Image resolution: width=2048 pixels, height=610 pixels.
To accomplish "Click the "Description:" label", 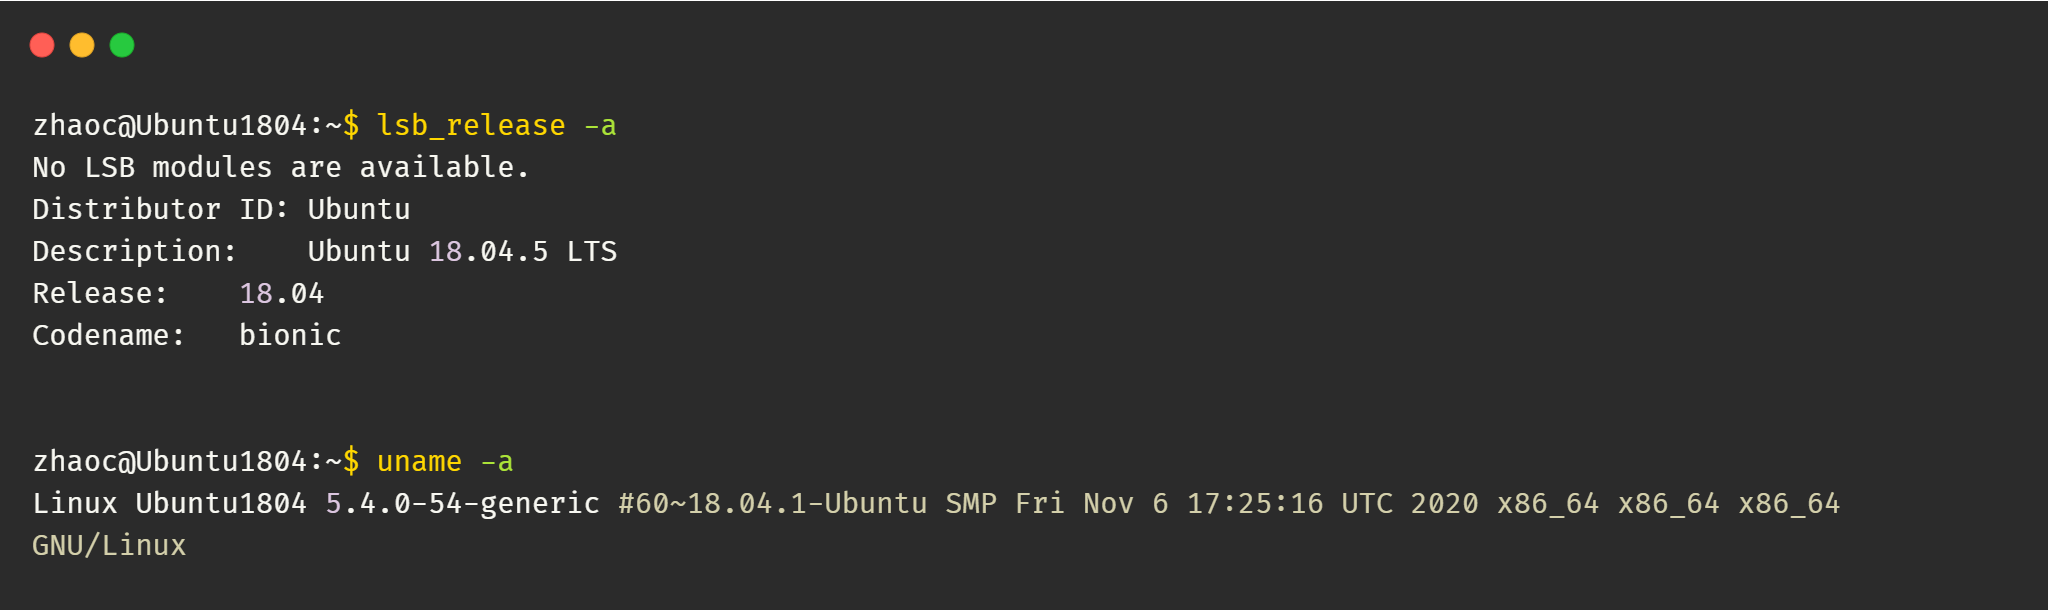I will tap(134, 252).
